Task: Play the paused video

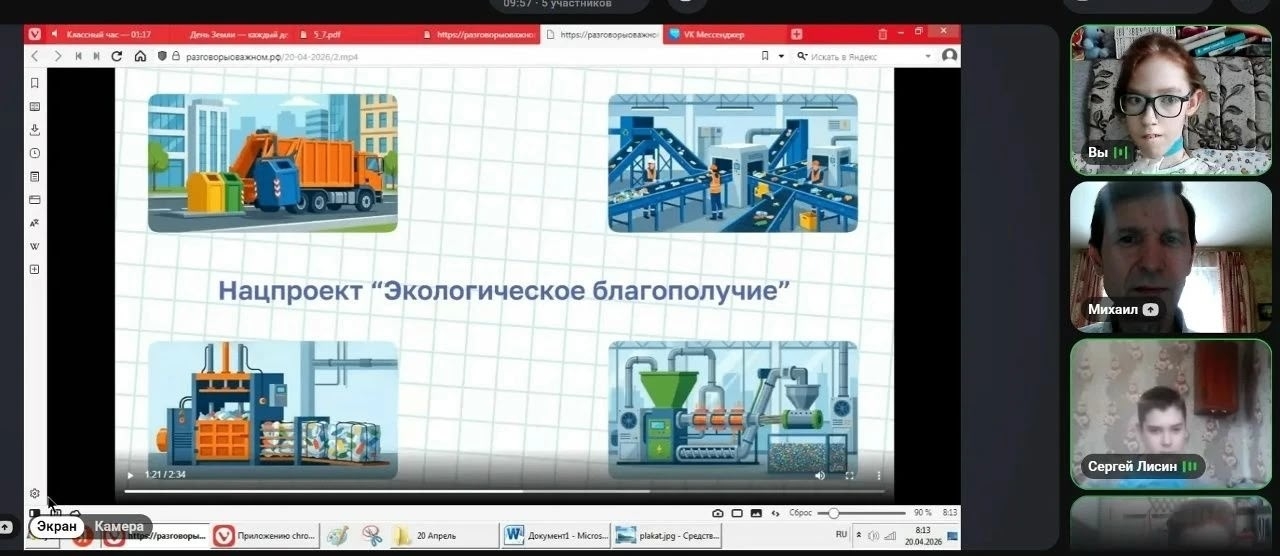Action: click(129, 476)
